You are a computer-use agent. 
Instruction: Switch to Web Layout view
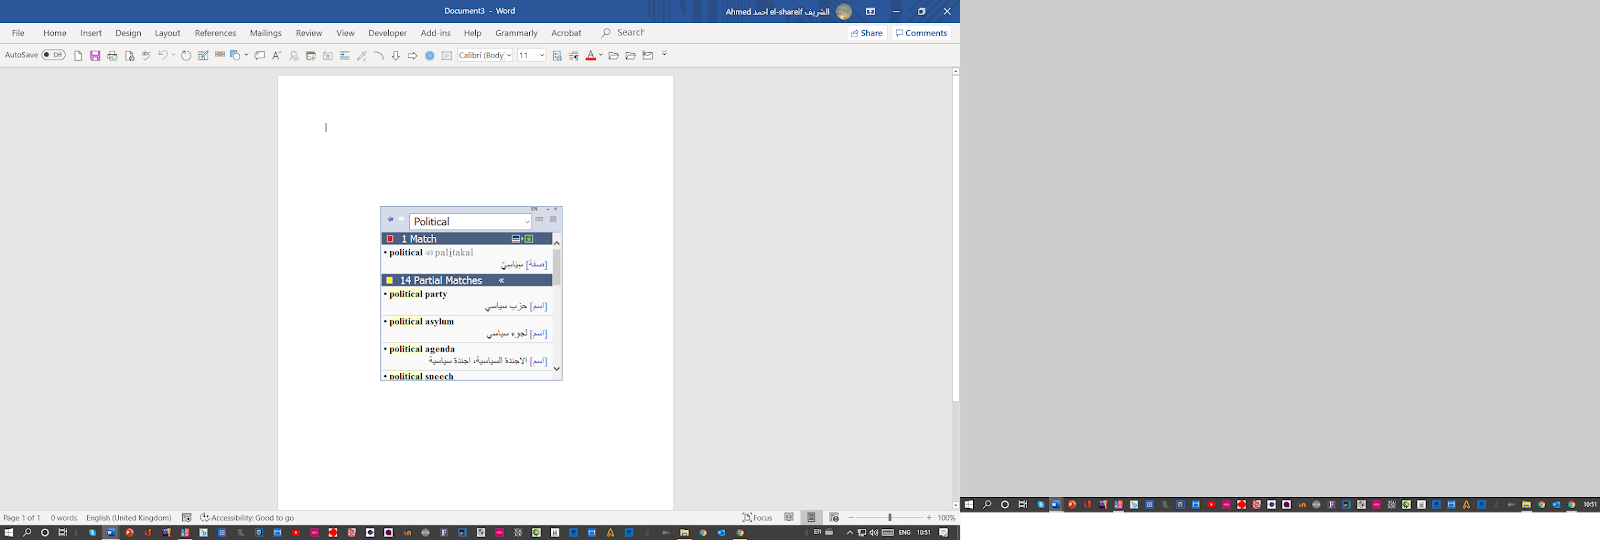(x=834, y=518)
